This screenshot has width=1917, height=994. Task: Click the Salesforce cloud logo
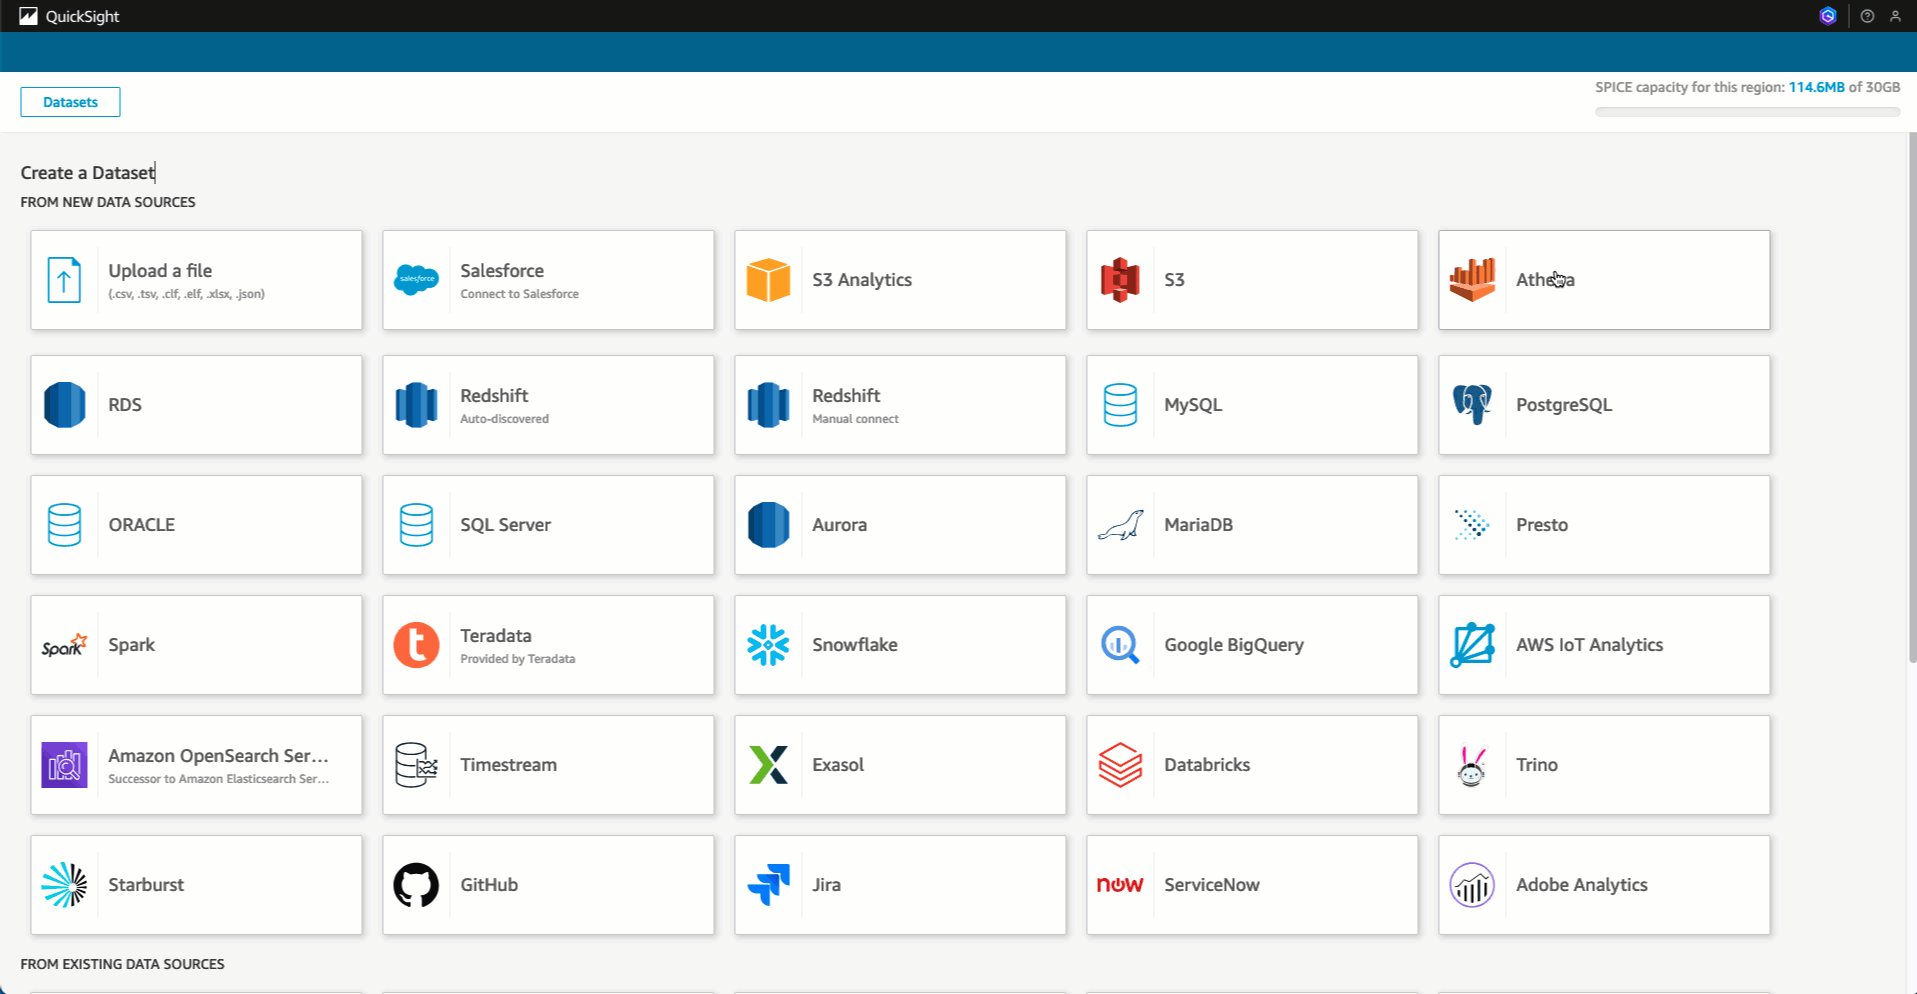point(416,280)
